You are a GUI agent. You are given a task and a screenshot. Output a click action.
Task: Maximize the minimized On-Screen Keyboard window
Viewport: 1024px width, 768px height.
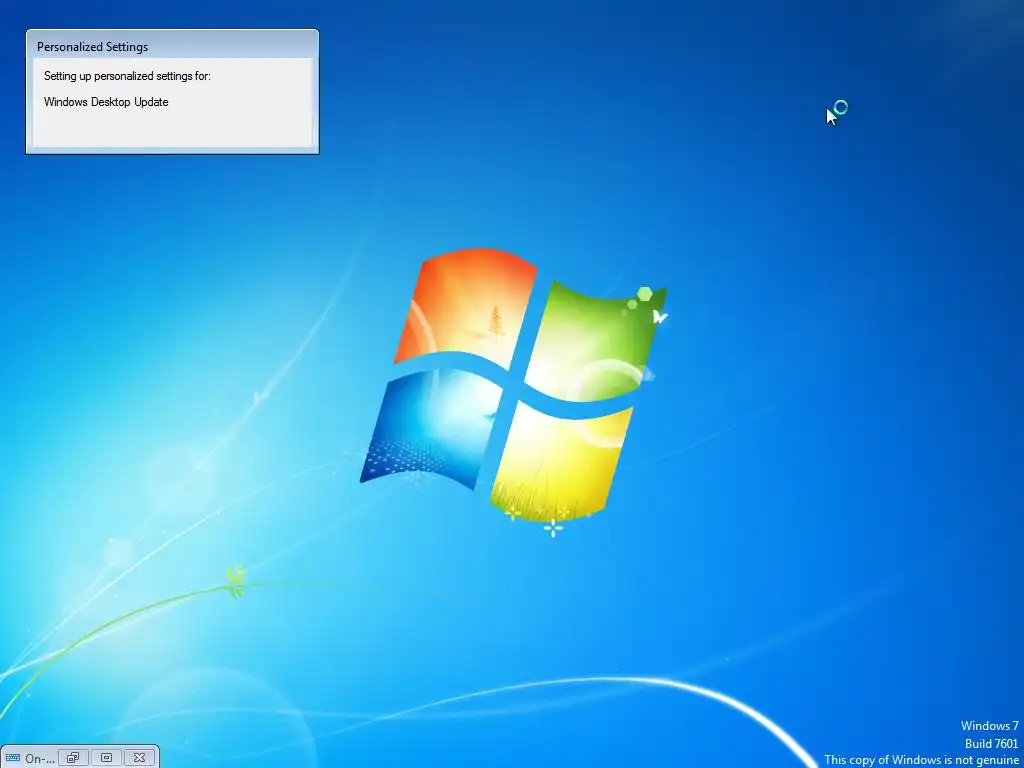(x=106, y=758)
